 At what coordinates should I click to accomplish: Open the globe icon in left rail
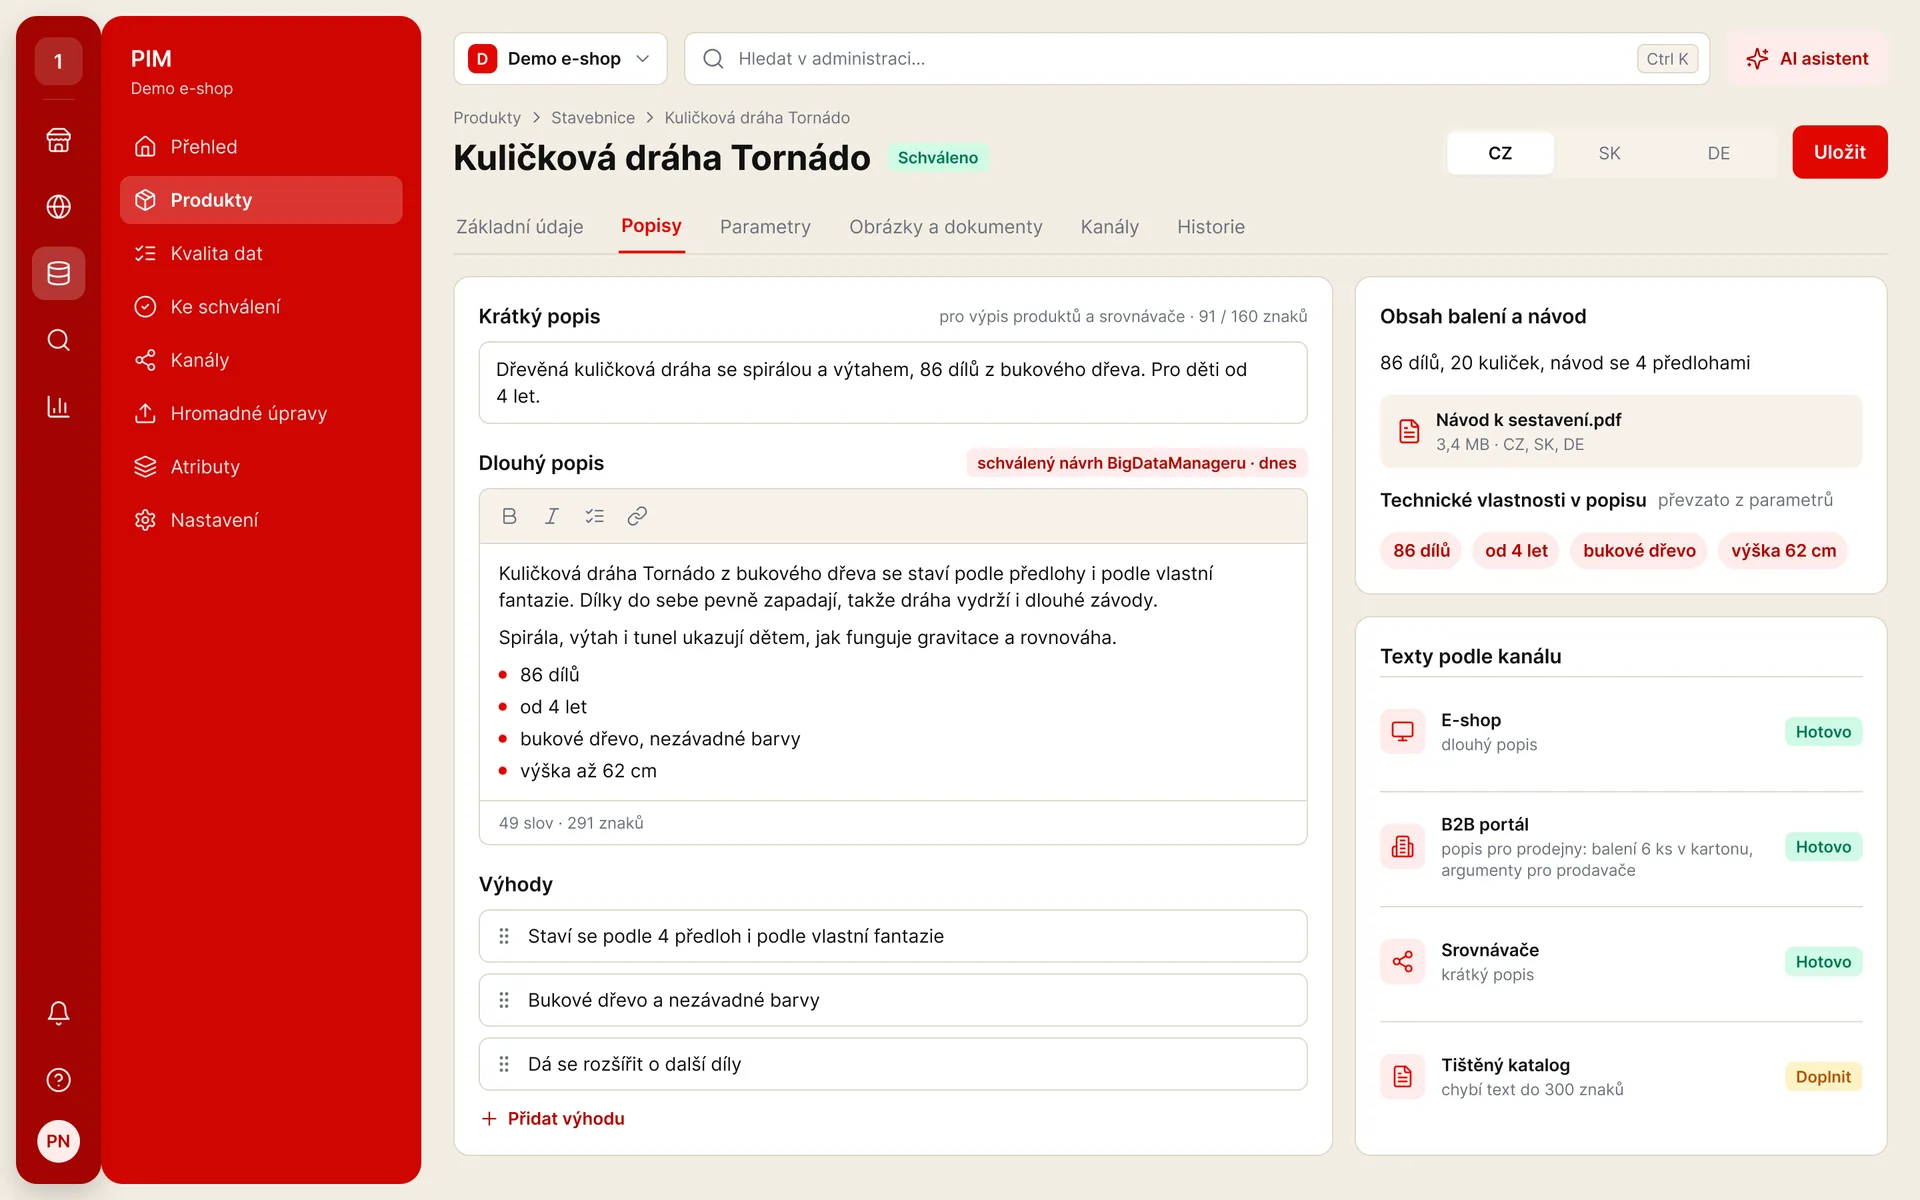(x=58, y=206)
